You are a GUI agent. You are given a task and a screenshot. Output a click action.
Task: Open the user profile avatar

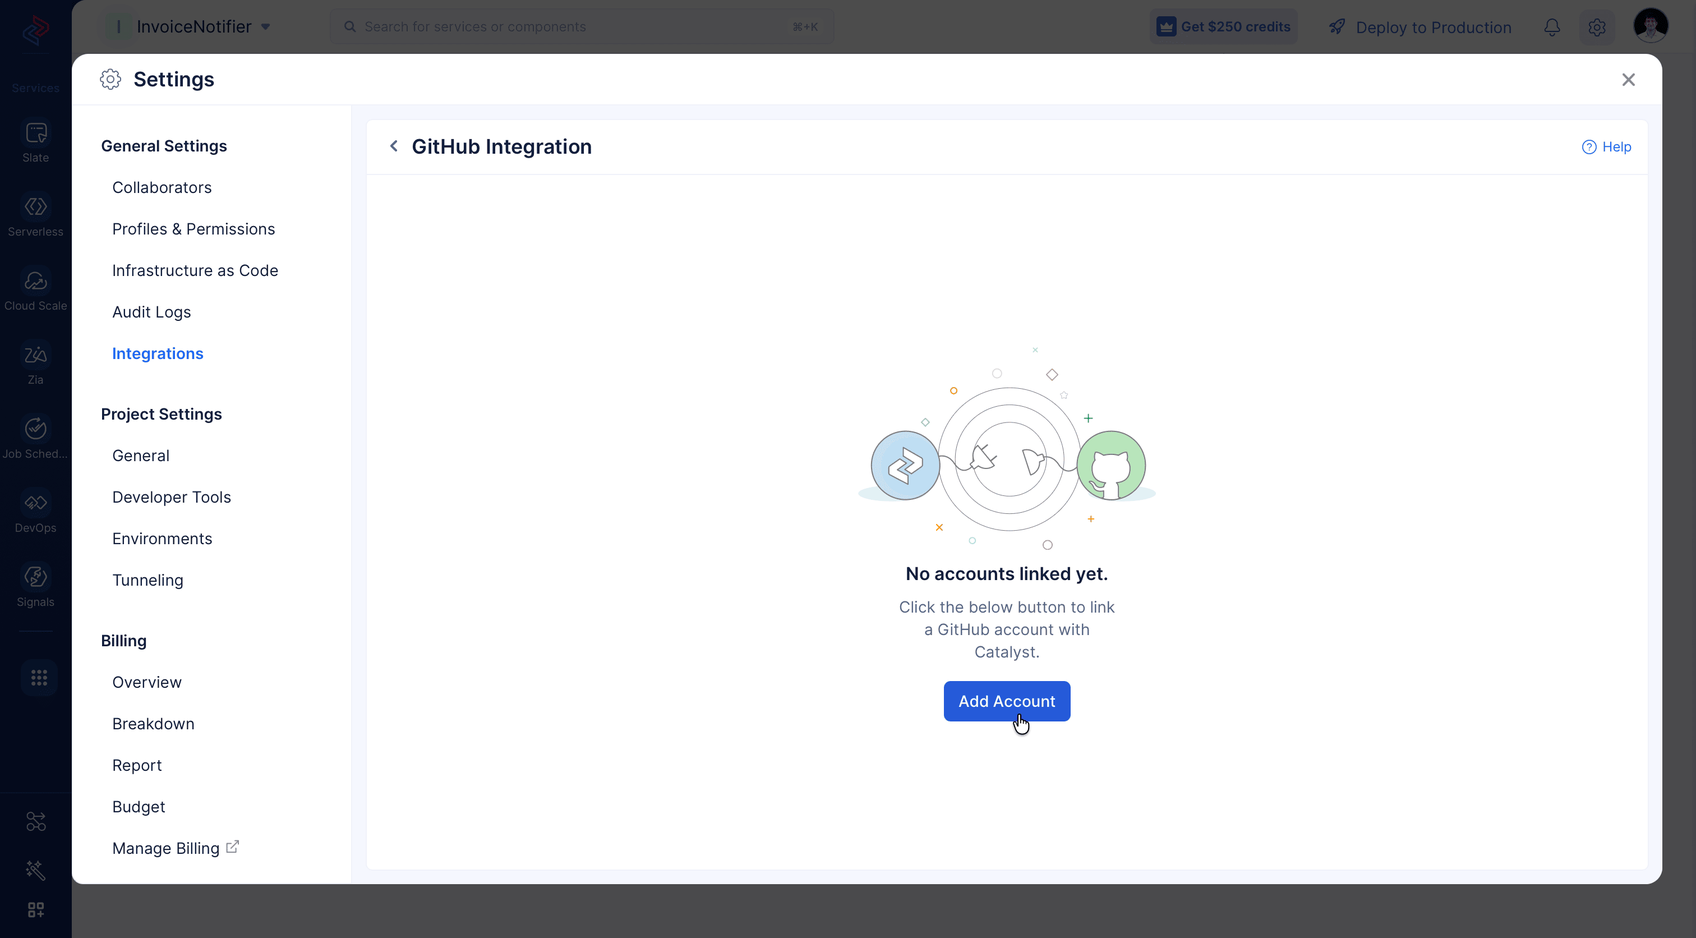pyautogui.click(x=1651, y=26)
